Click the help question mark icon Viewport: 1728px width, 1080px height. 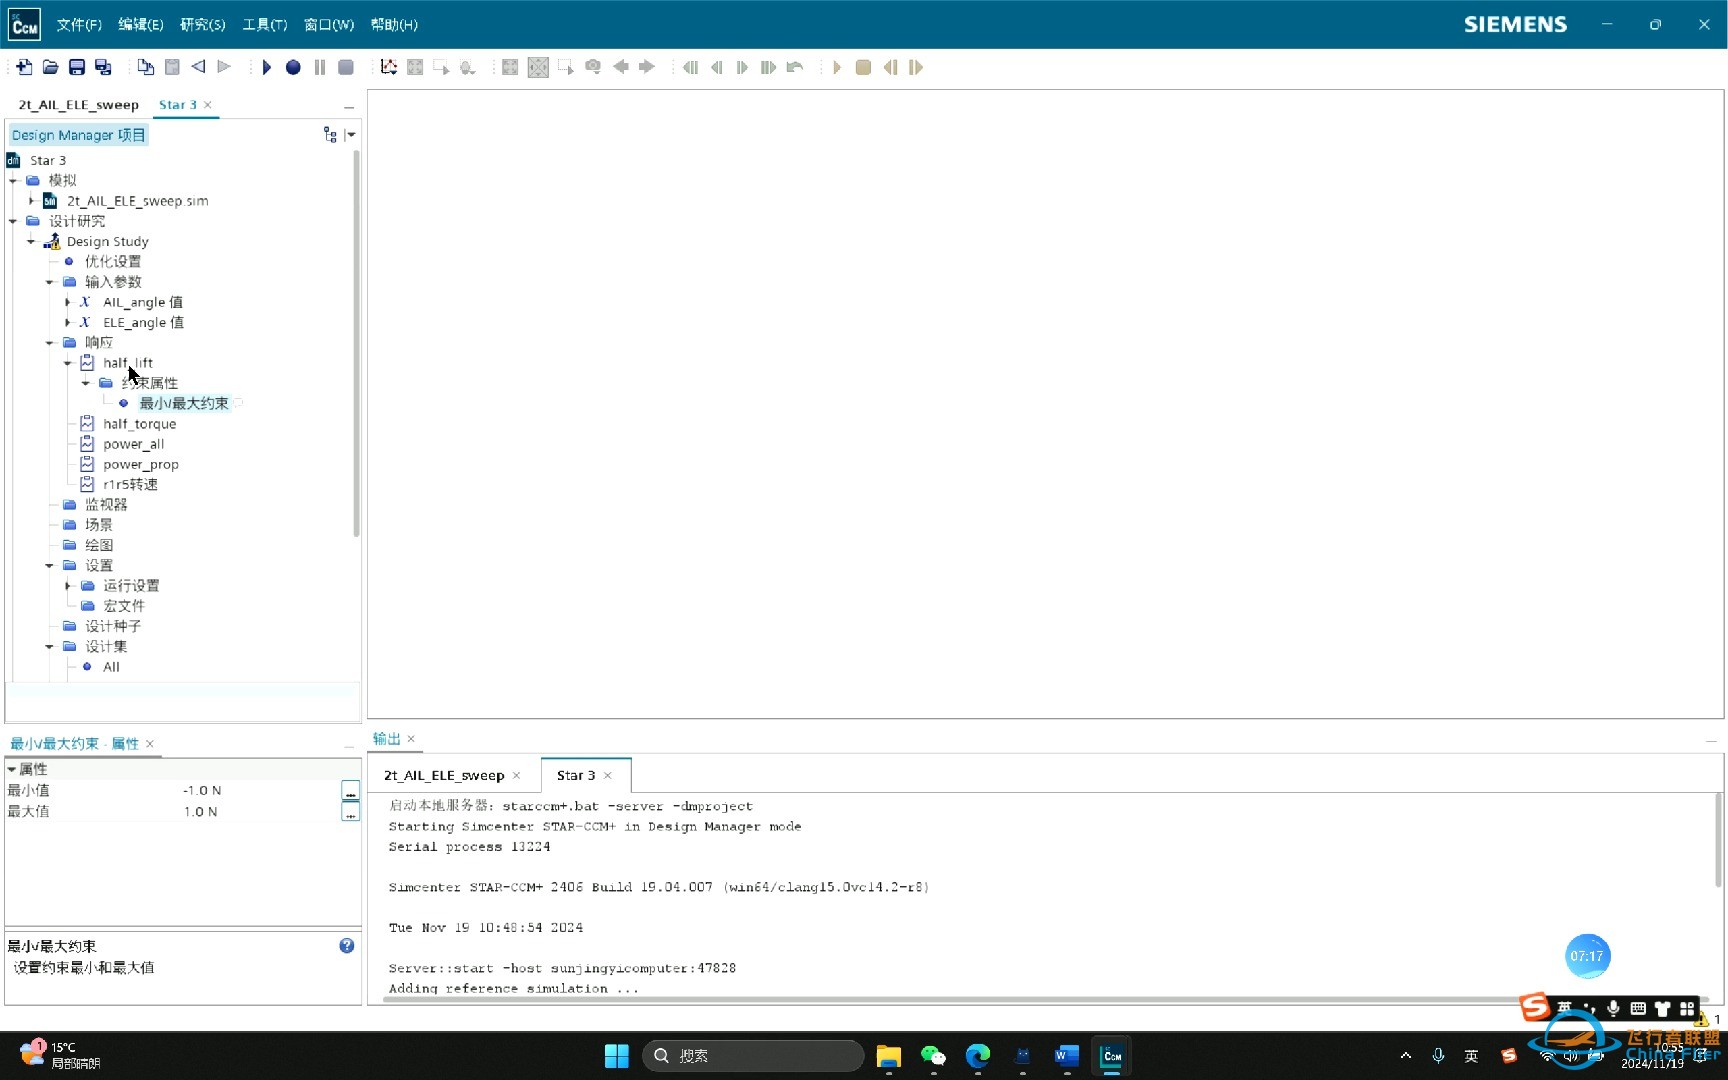347,945
